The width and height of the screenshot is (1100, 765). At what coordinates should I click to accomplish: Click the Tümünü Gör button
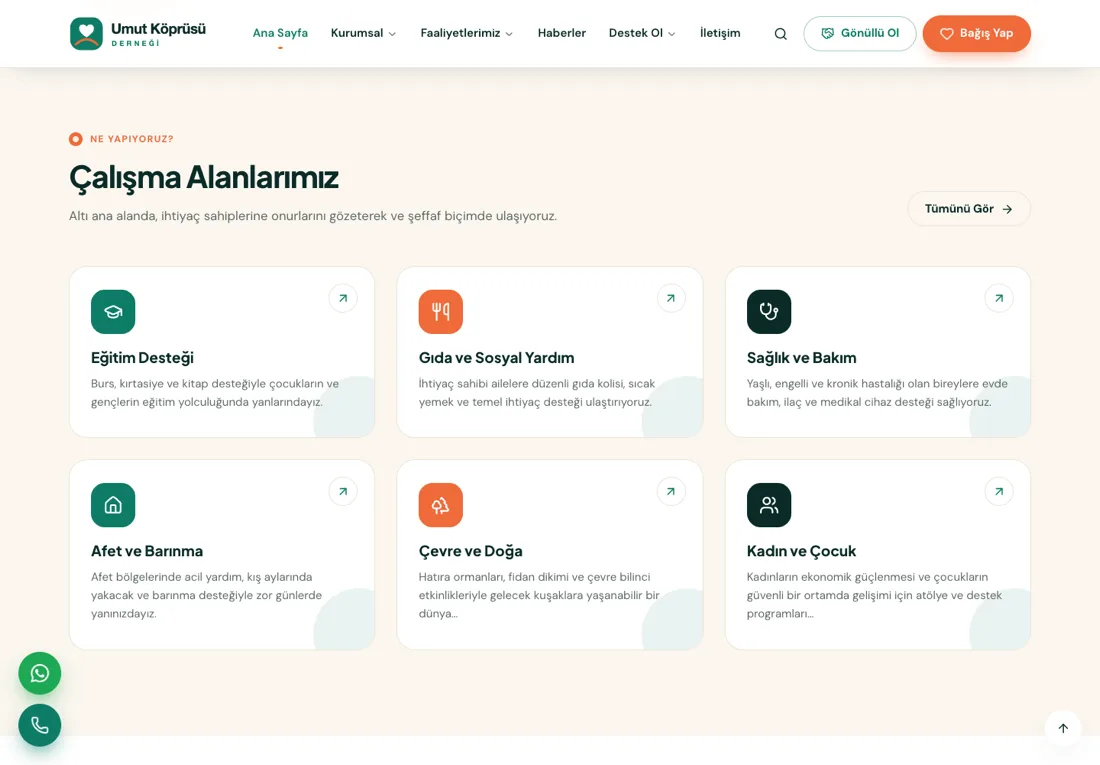(x=969, y=209)
